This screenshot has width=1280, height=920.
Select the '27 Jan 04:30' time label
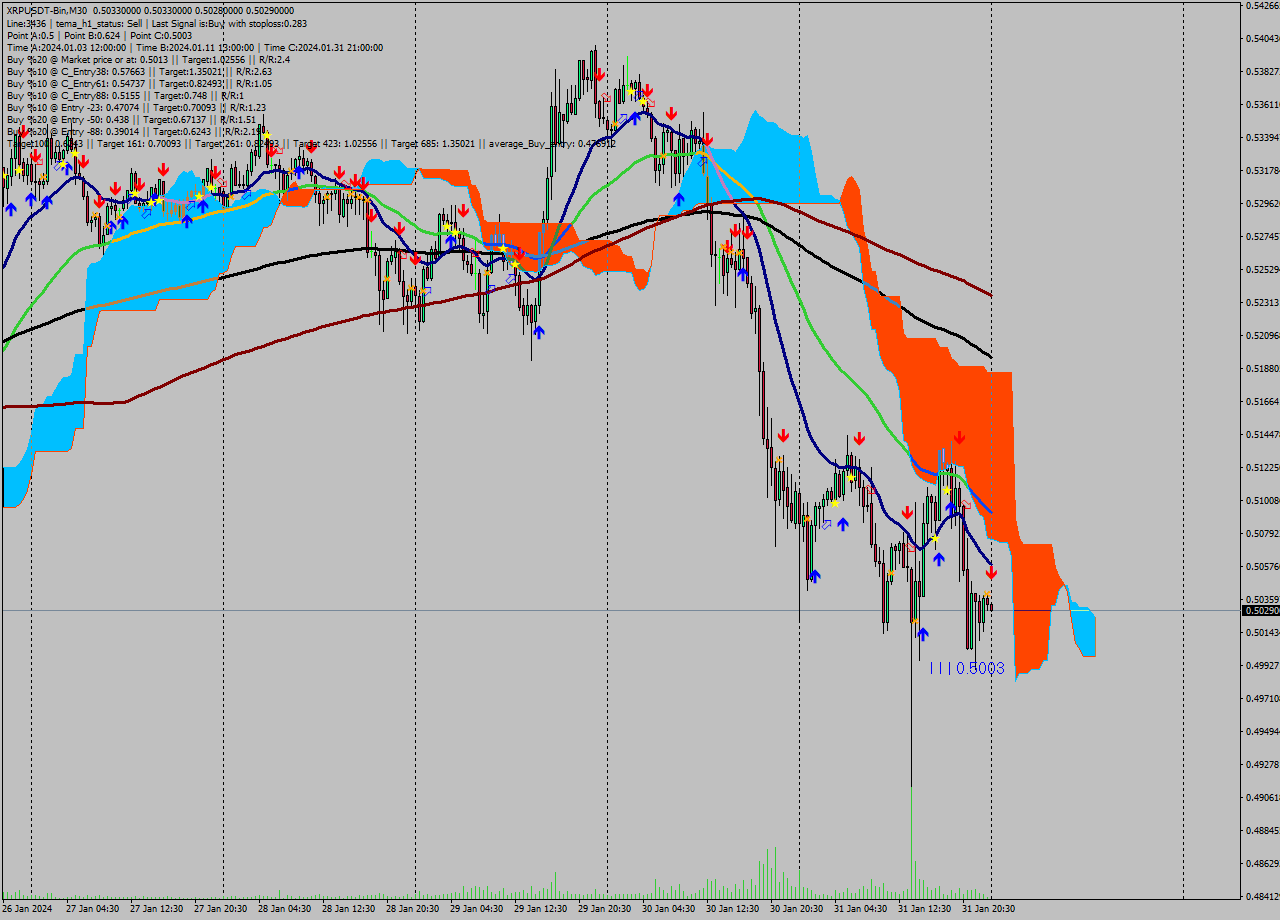[x=92, y=909]
